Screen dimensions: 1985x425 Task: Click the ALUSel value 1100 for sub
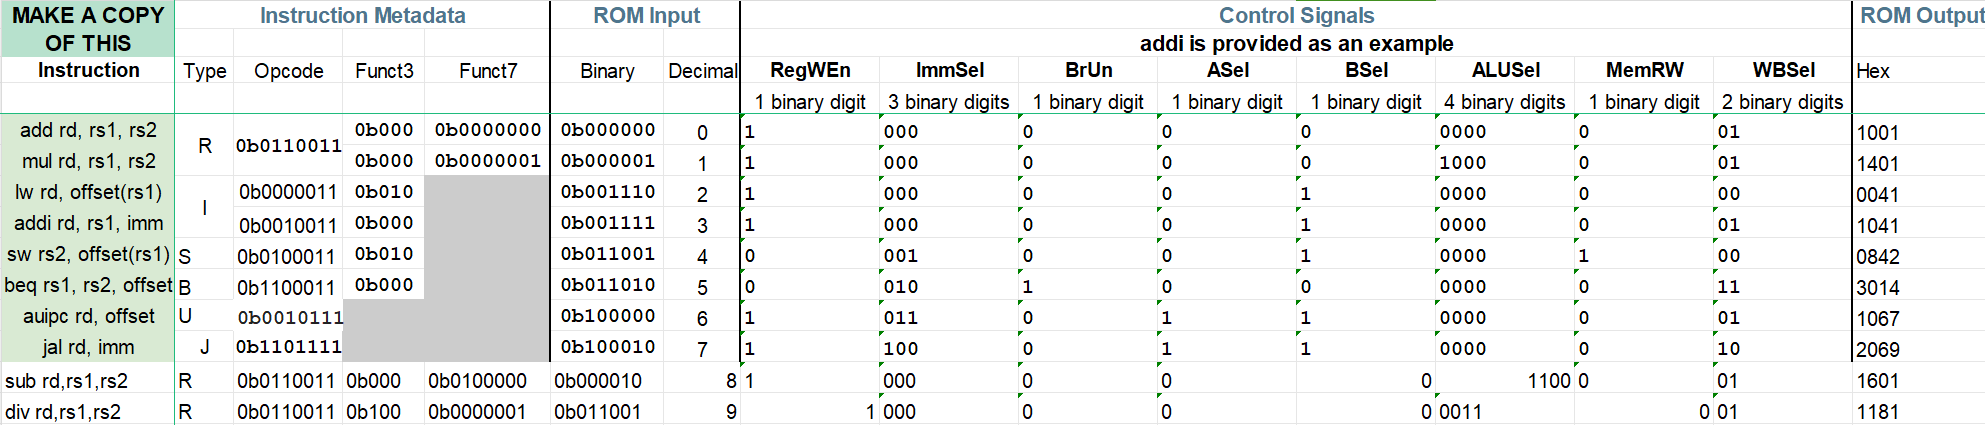coord(1505,380)
